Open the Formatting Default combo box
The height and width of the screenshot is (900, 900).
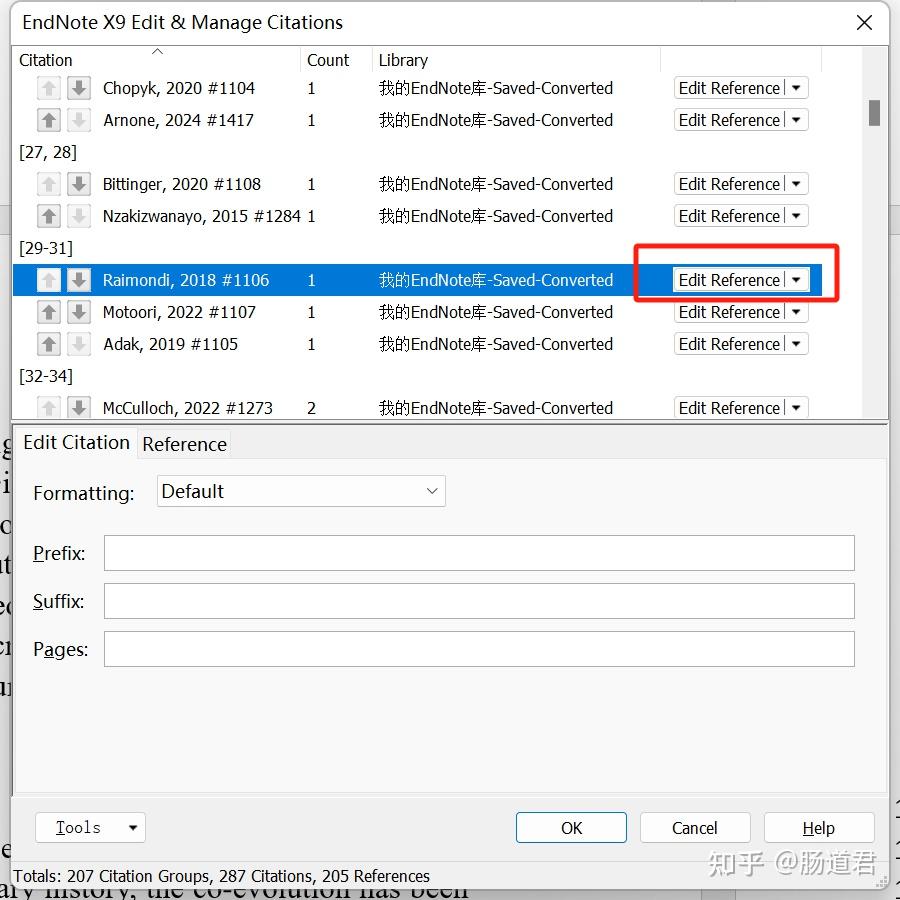(301, 491)
